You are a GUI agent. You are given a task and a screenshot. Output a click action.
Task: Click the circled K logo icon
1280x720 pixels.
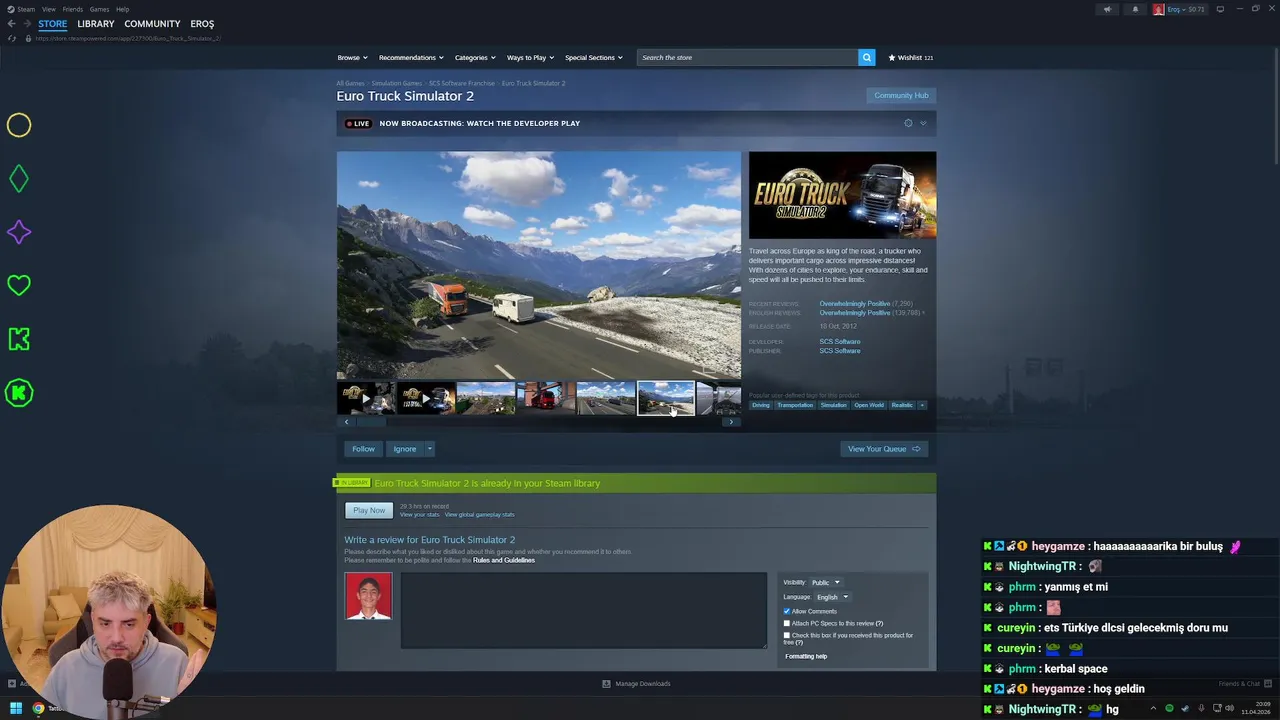click(x=19, y=393)
